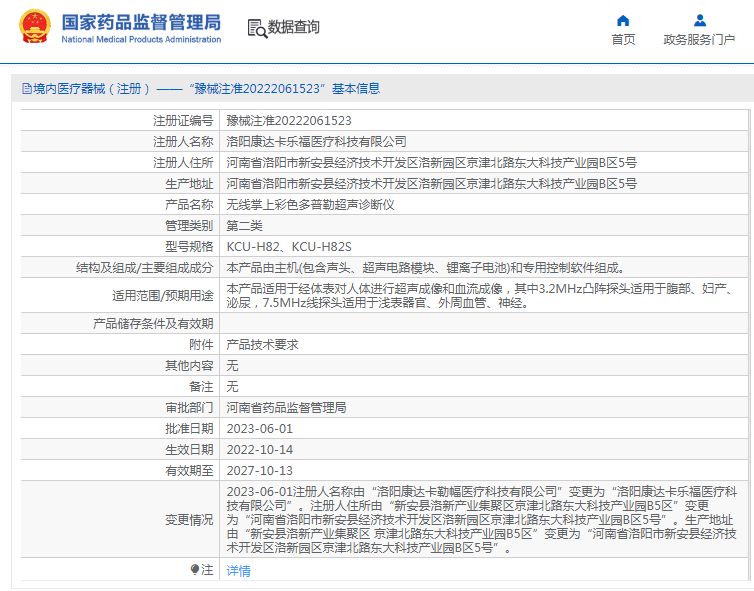The width and height of the screenshot is (754, 591).
Task: Click the model spec KCU-H82、KCU-H82S
Action: tap(289, 246)
